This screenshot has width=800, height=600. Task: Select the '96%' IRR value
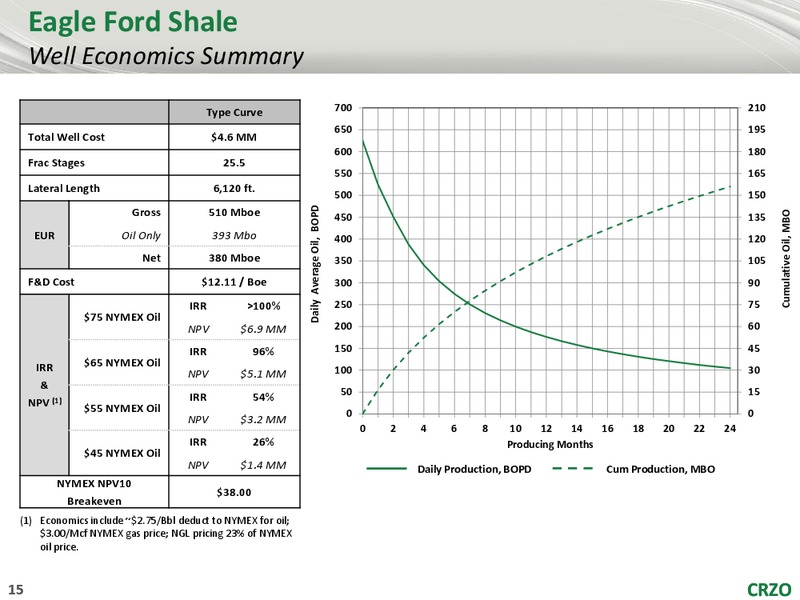point(263,352)
